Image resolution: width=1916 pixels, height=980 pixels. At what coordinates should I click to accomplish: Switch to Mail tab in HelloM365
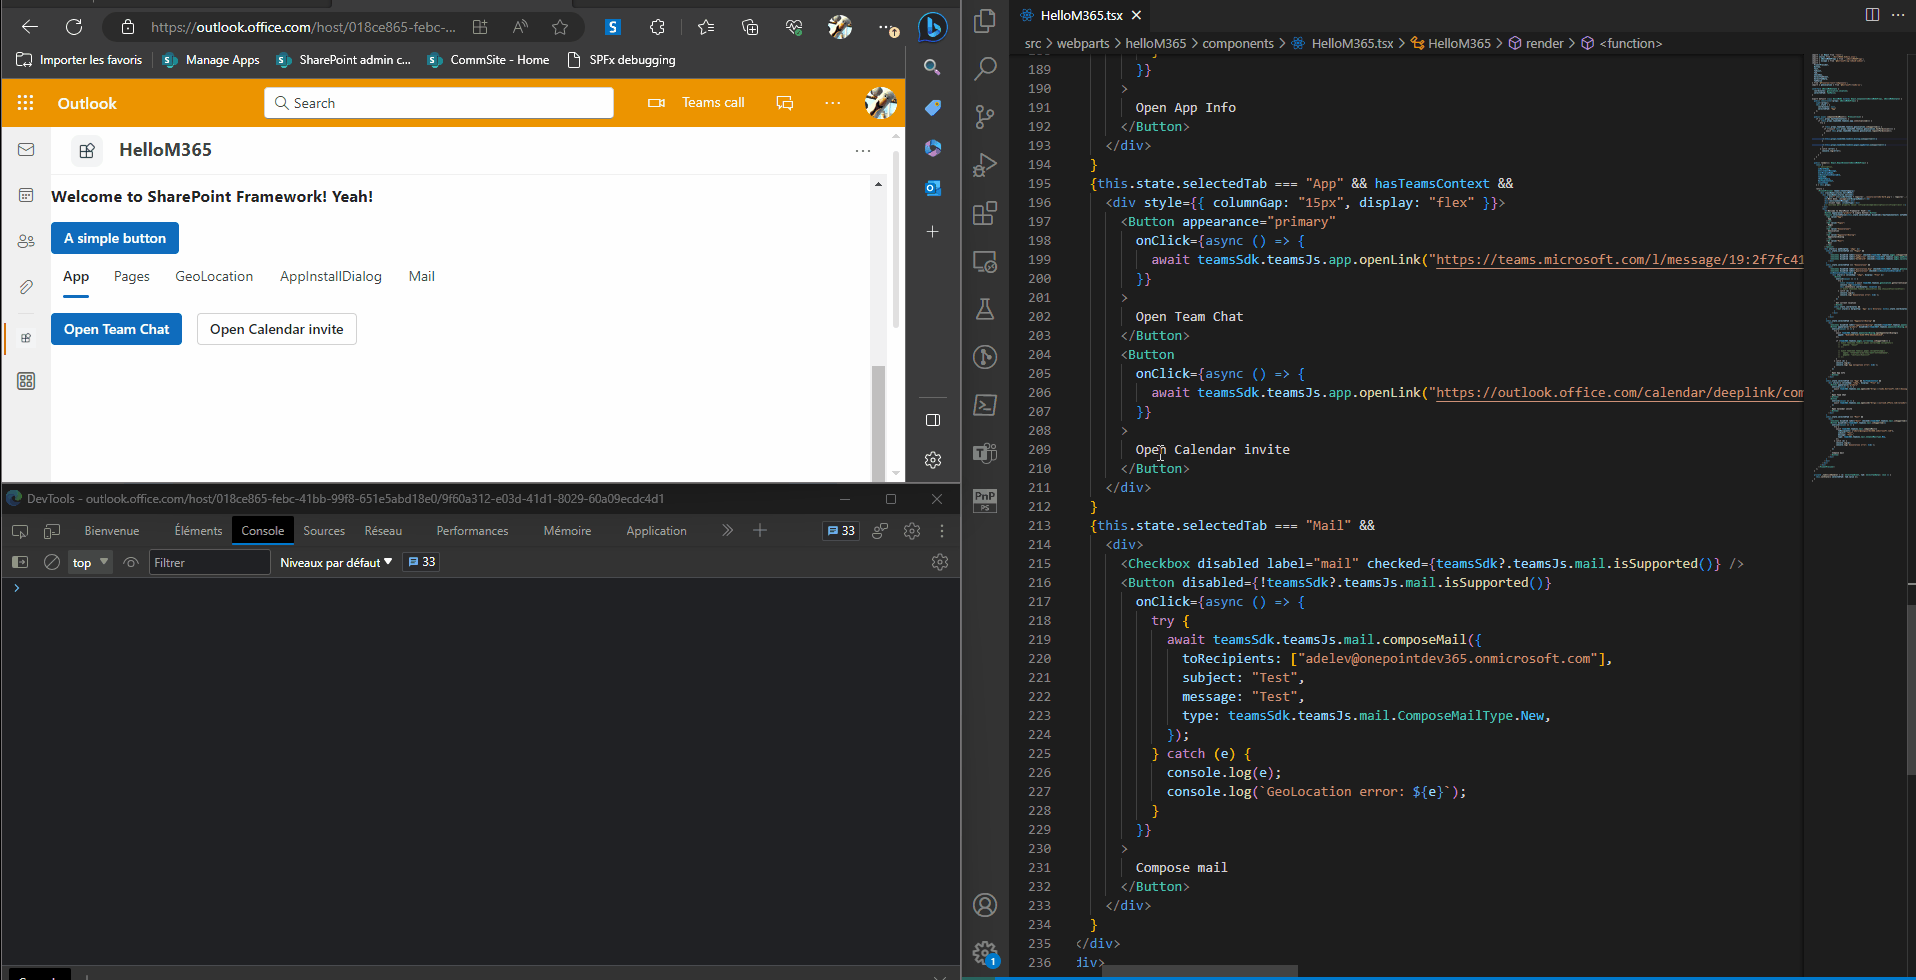coord(422,277)
